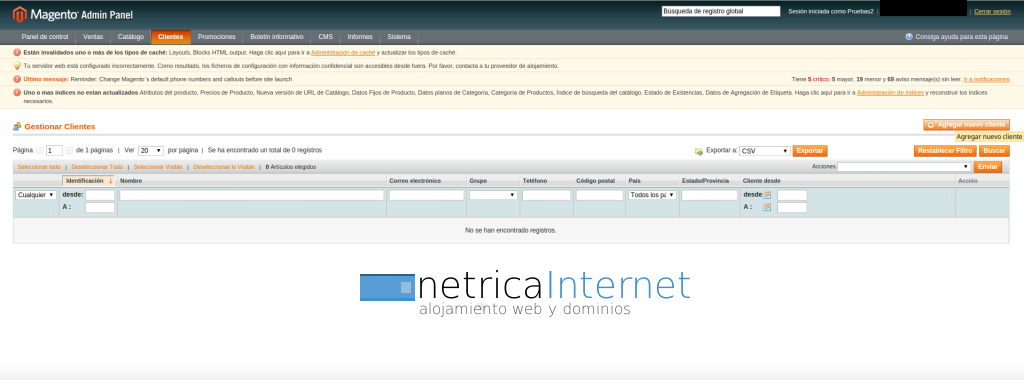1024x380 pixels.
Task: Open the Promociones menu
Action: (x=217, y=37)
